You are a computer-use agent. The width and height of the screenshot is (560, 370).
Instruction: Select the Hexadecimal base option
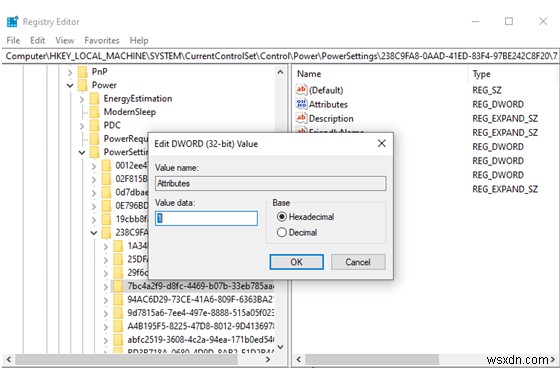282,216
